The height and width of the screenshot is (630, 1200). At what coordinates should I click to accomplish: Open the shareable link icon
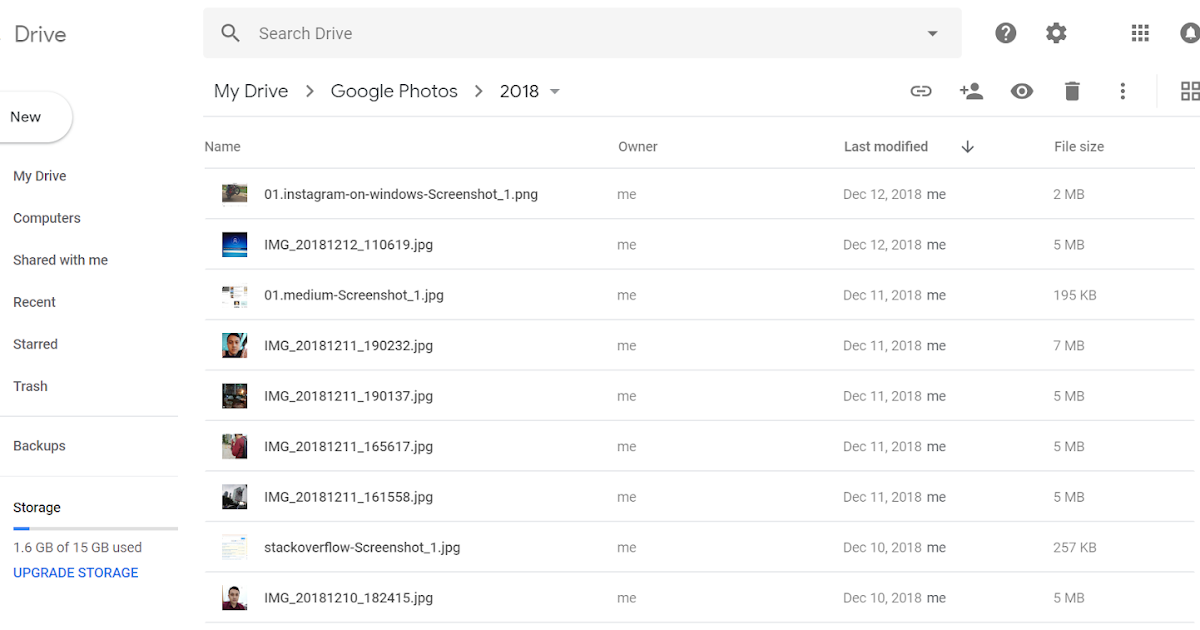(x=920, y=90)
